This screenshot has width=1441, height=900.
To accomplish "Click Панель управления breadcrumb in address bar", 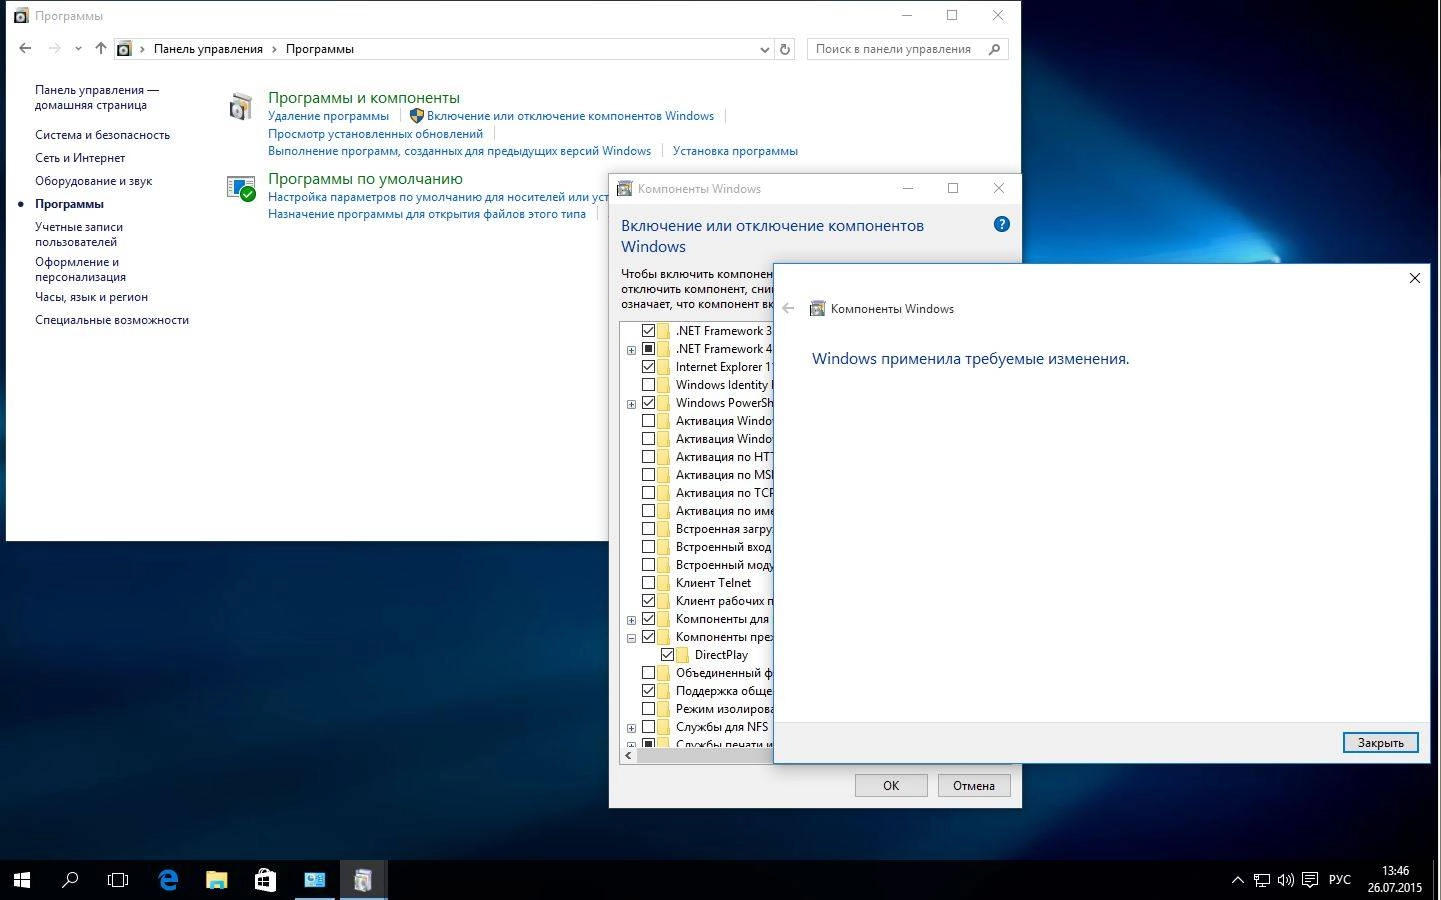I will pos(208,49).
